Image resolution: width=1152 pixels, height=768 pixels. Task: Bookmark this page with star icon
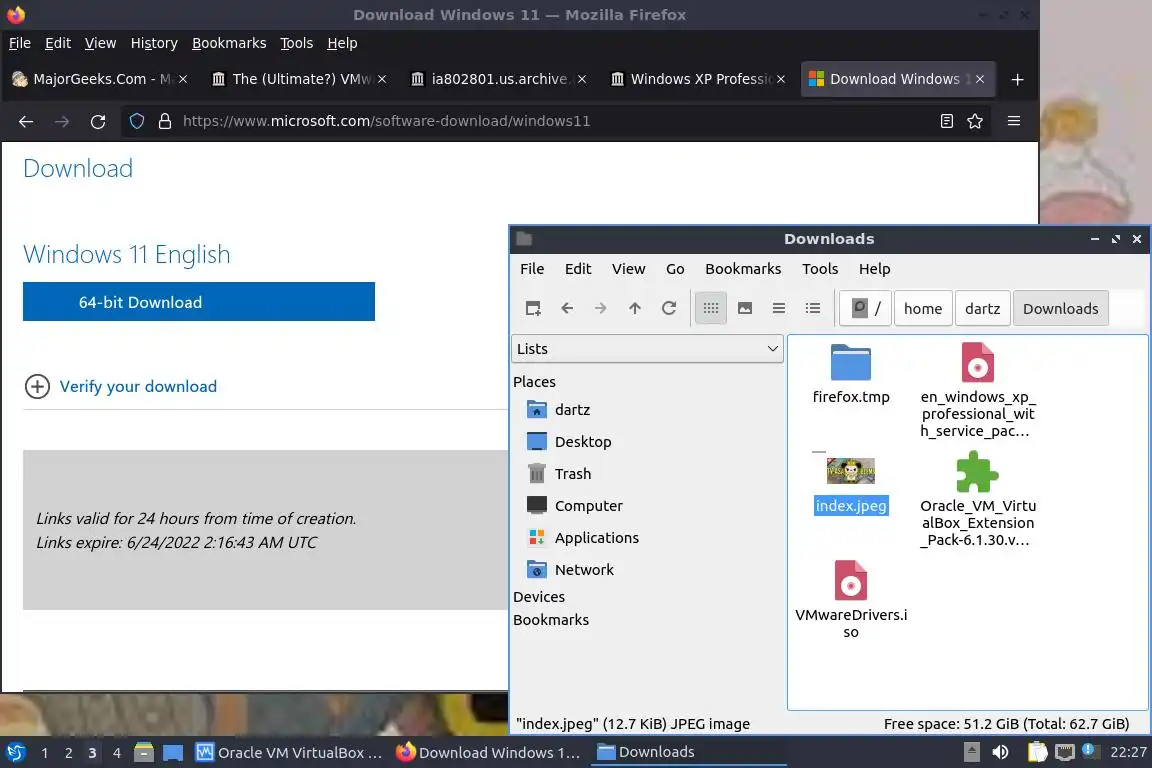coord(975,121)
